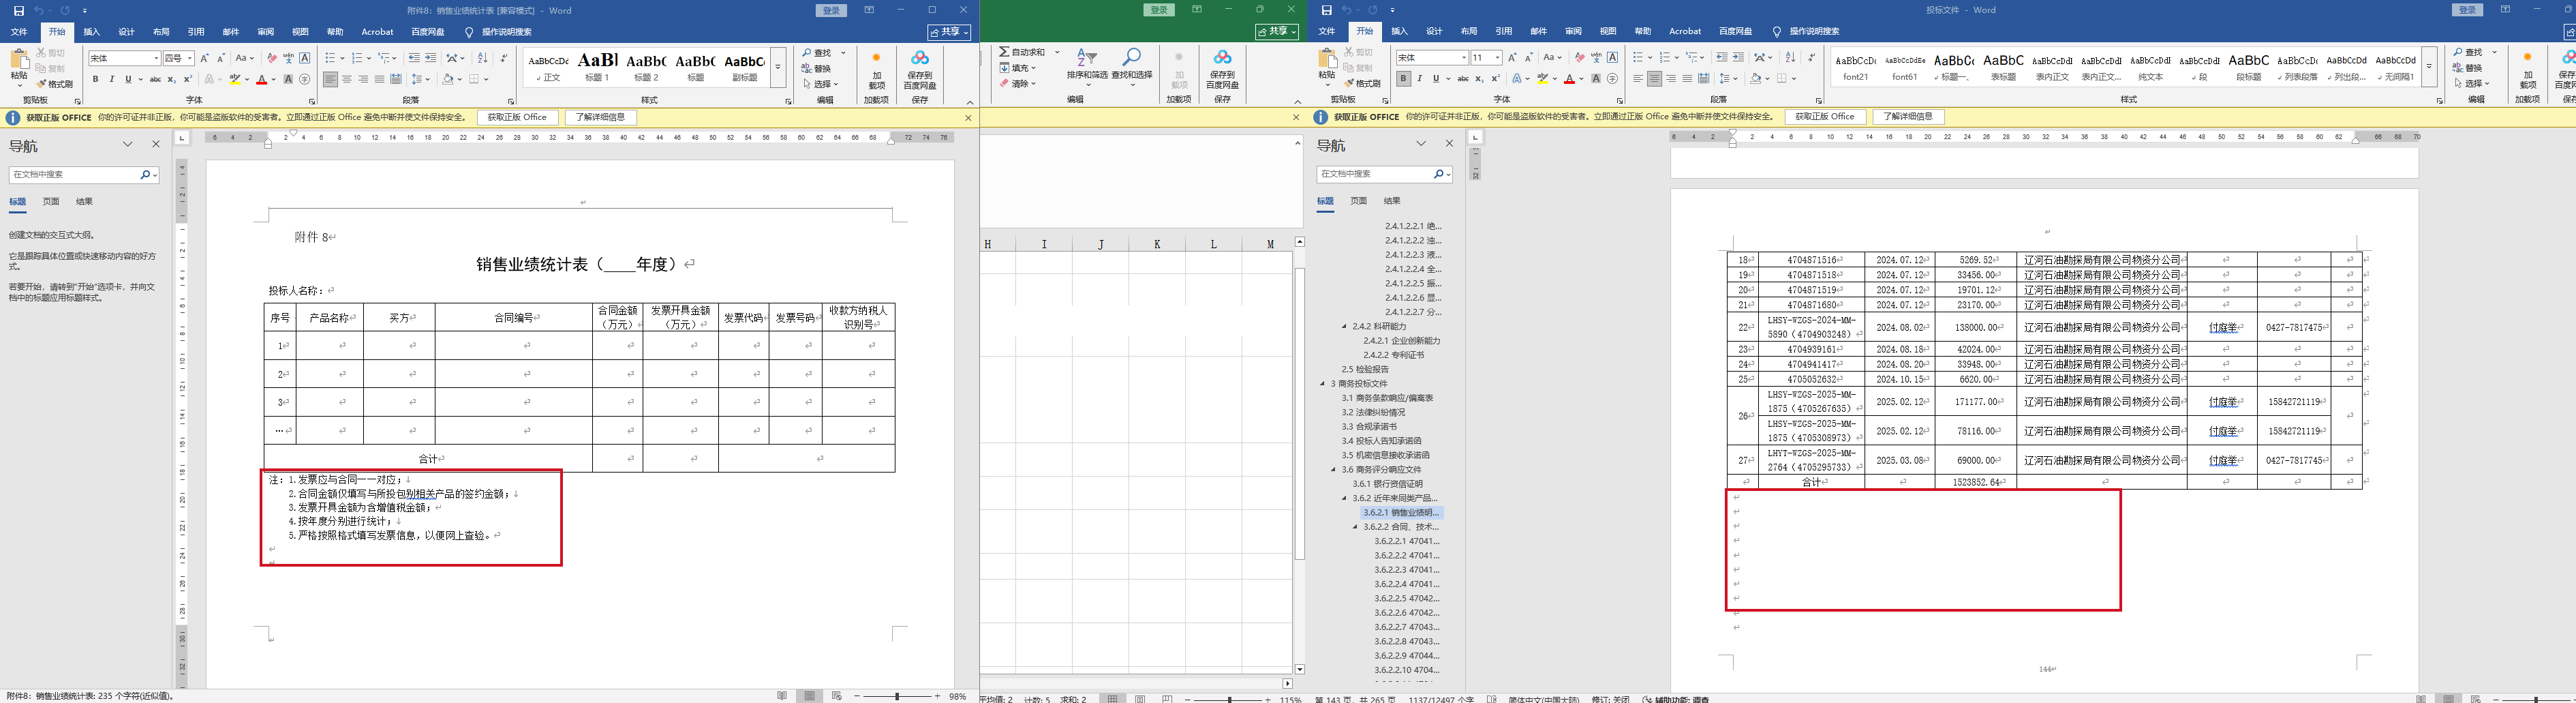Open the 插入 tab in the 附件8 Word window
The image size is (2576, 703).
tap(92, 32)
